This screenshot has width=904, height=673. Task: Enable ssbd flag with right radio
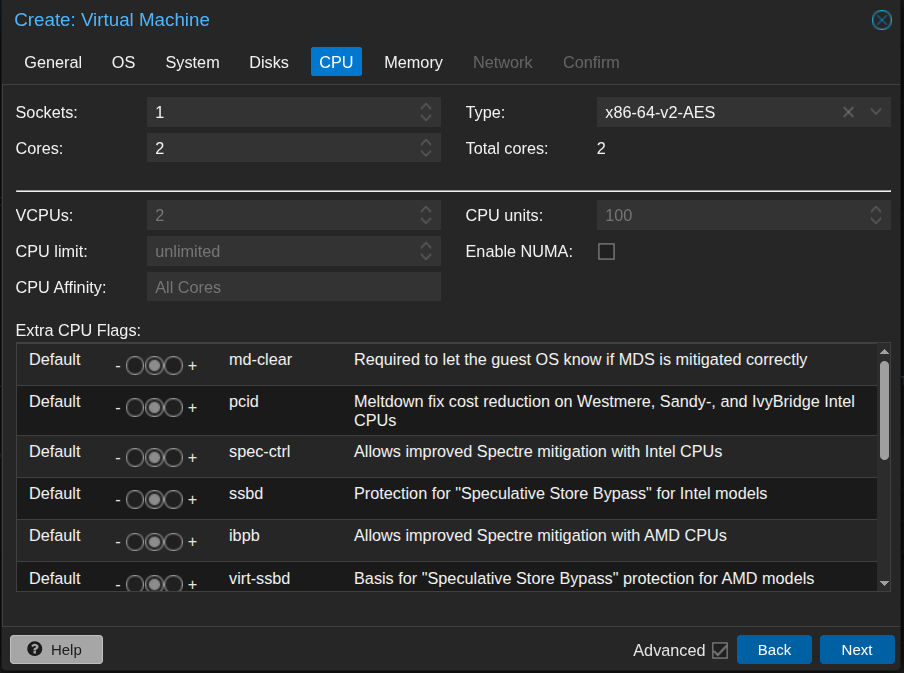coord(174,500)
